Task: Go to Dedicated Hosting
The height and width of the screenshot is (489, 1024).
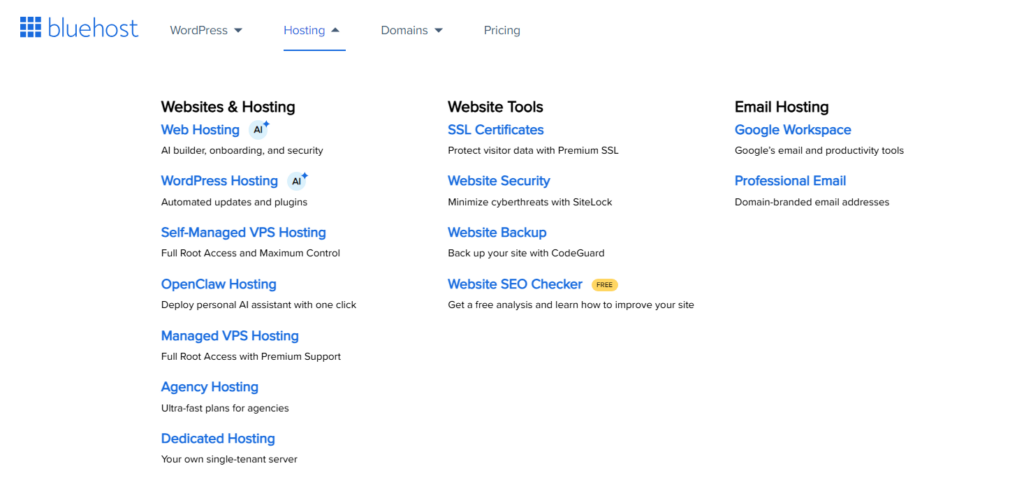Action: pos(218,439)
